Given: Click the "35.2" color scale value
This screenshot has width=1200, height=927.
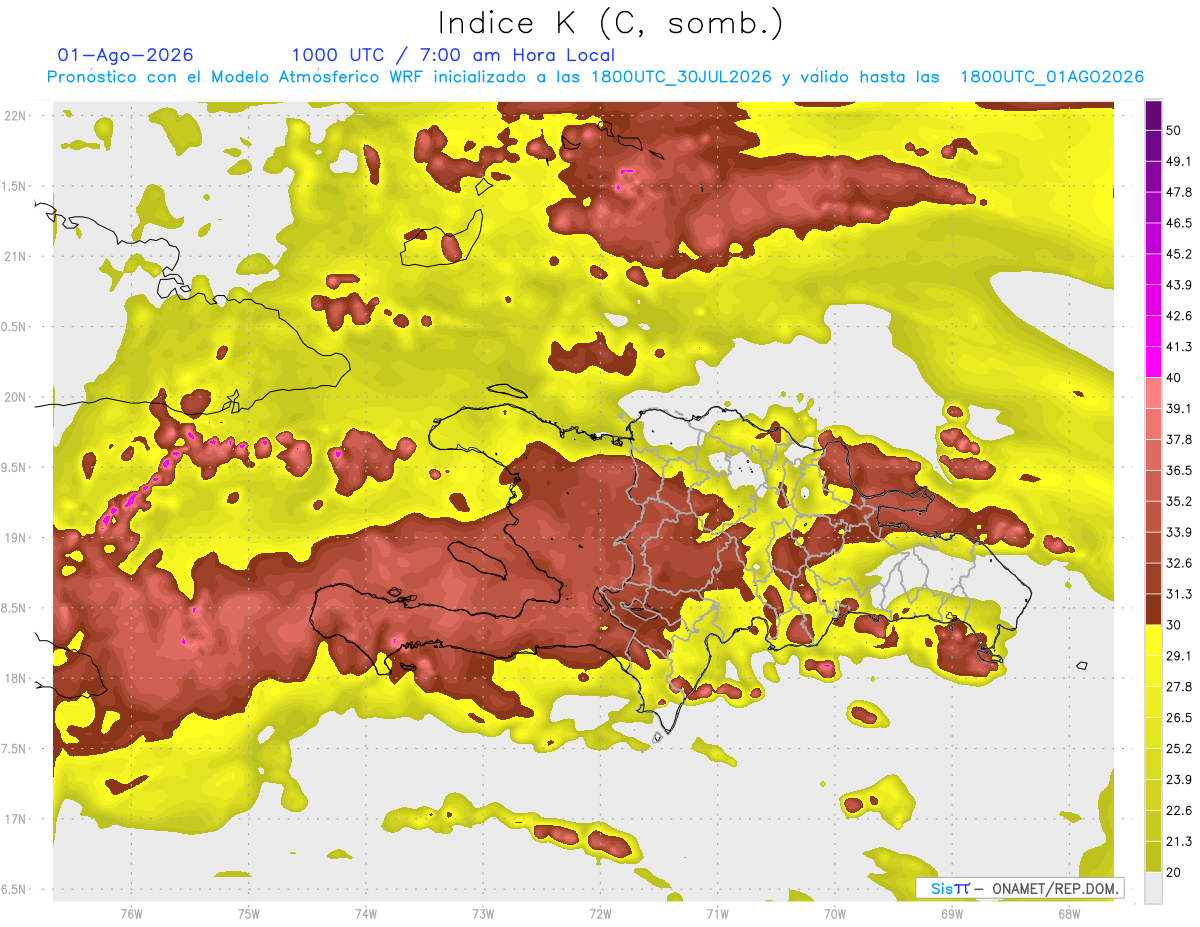Looking at the screenshot, I should 1179,501.
